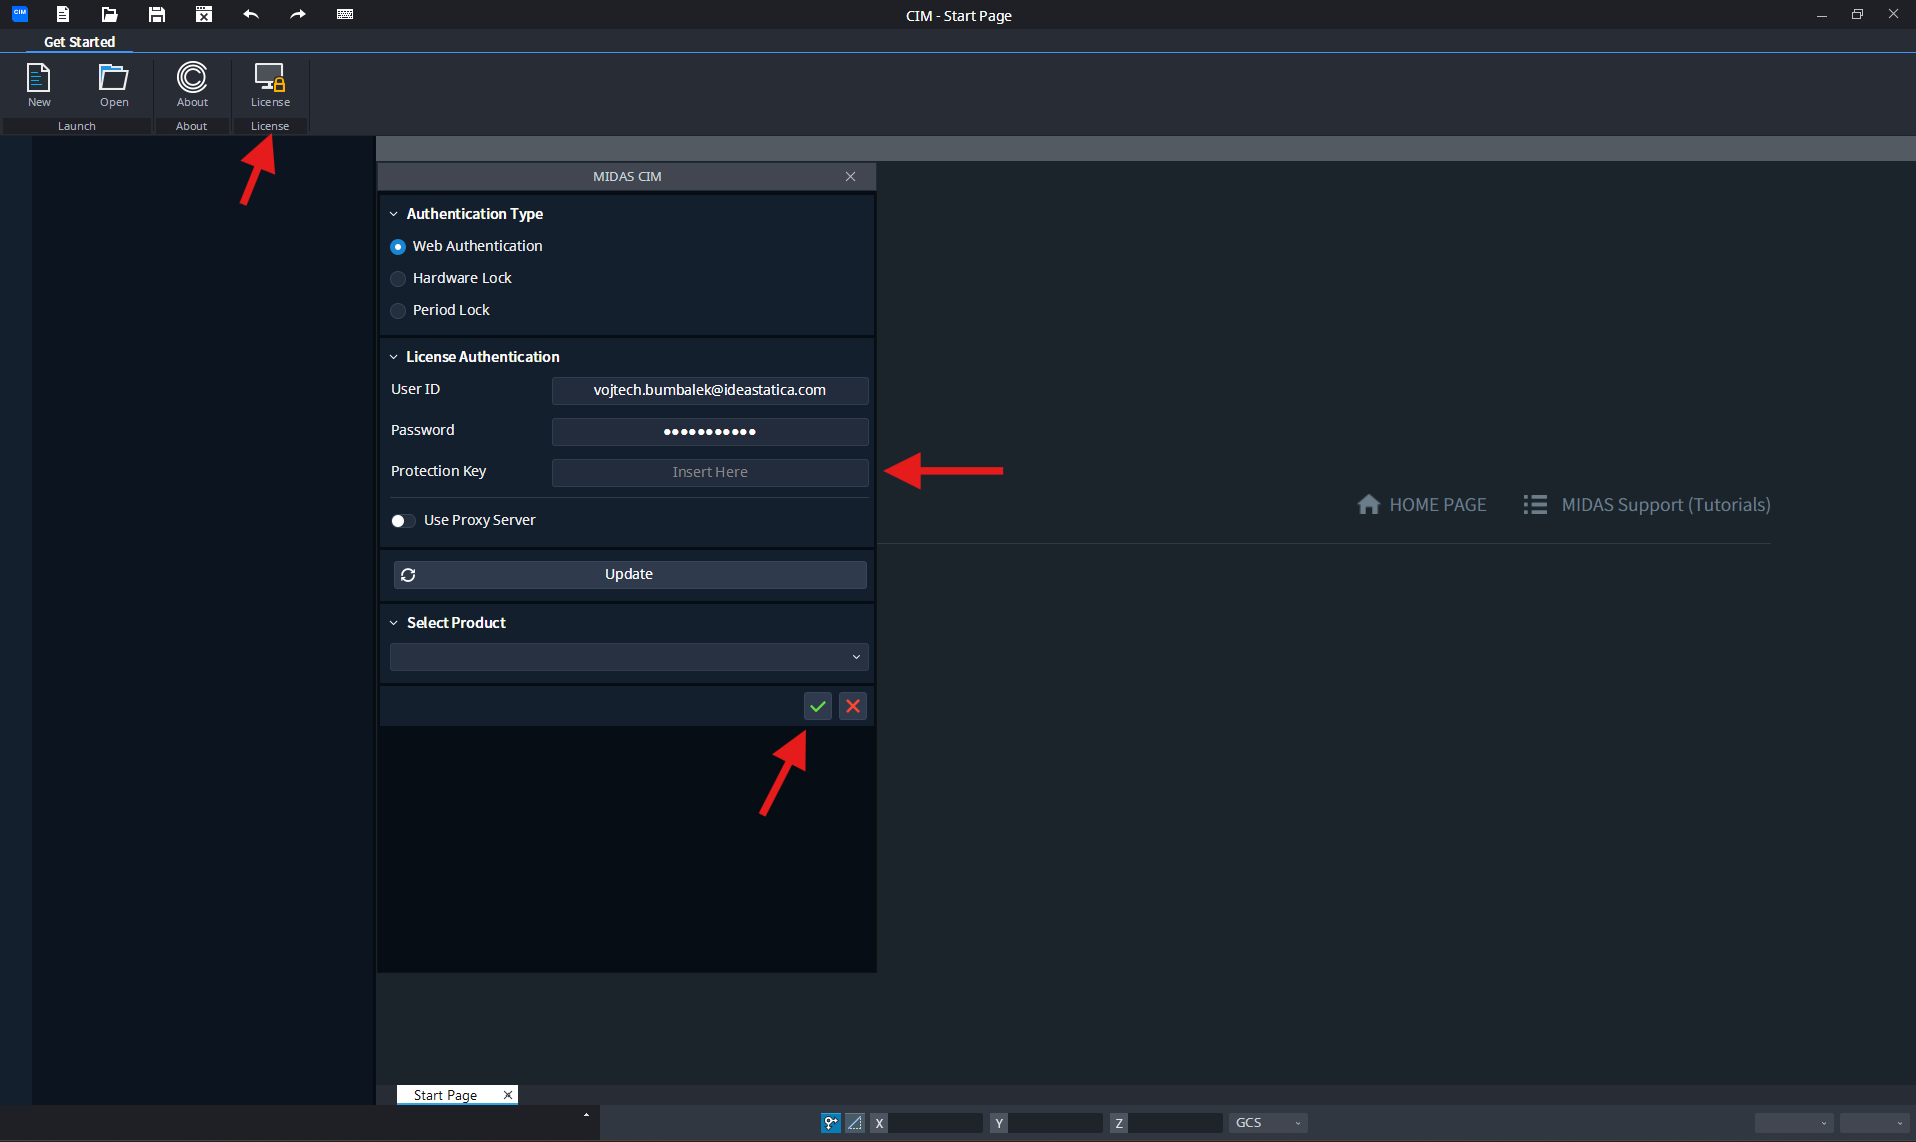Confirm license with green checkmark button
The image size is (1916, 1142).
point(818,706)
